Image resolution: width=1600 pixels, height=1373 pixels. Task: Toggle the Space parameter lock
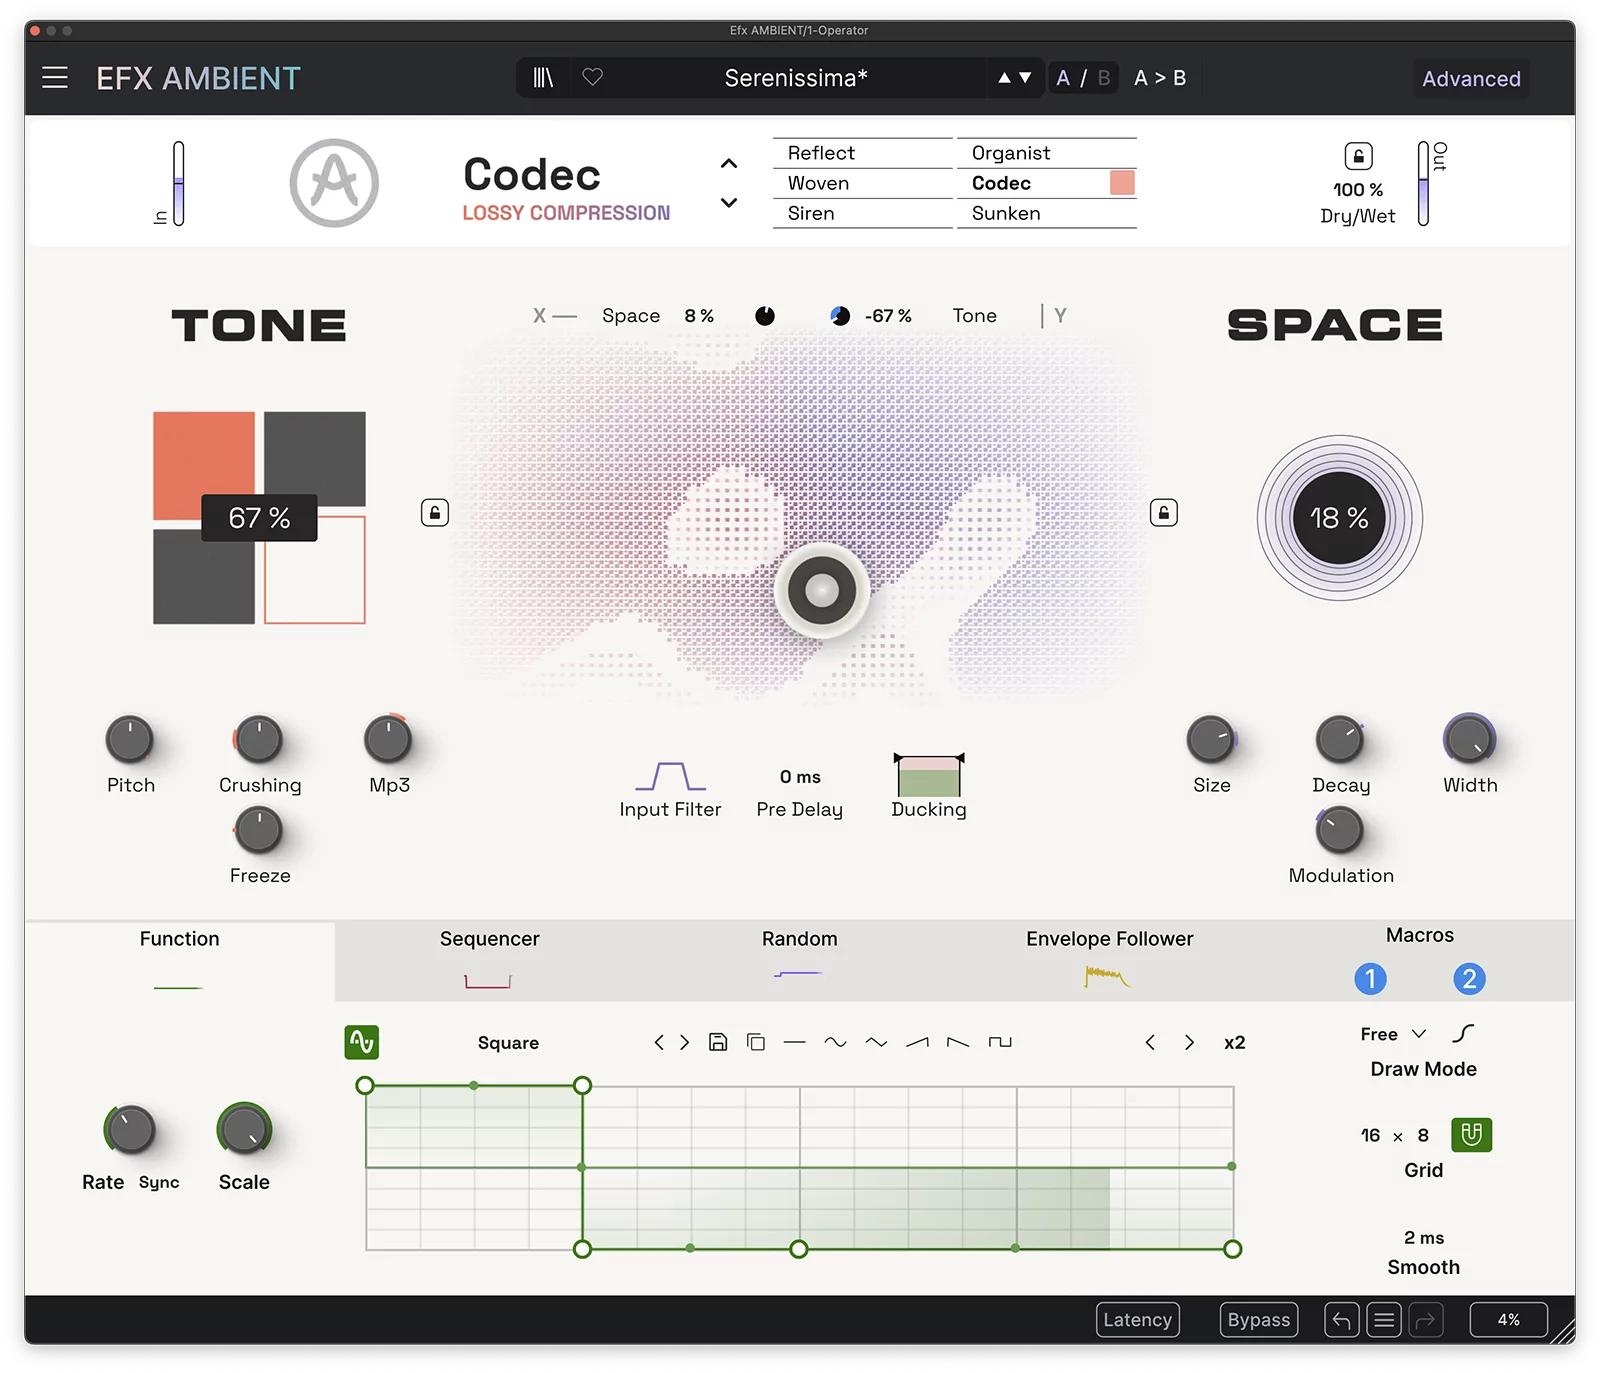(1163, 512)
